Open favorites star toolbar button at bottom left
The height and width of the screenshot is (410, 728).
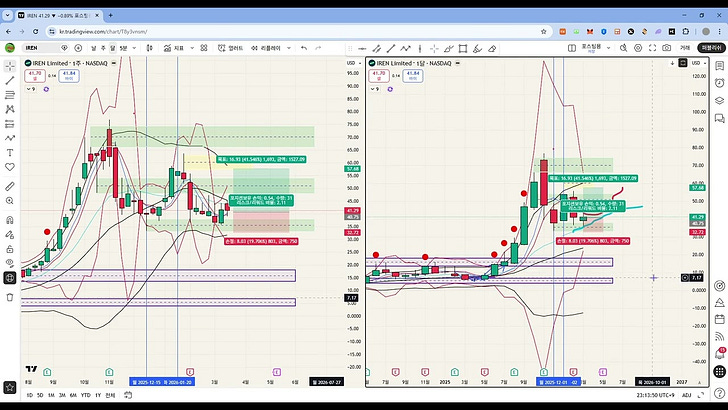click(x=10, y=387)
